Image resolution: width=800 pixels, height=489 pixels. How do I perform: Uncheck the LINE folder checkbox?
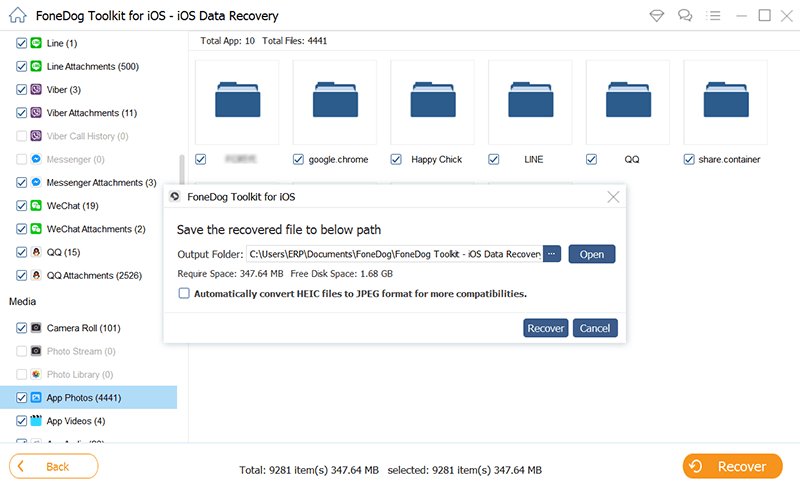click(x=493, y=159)
